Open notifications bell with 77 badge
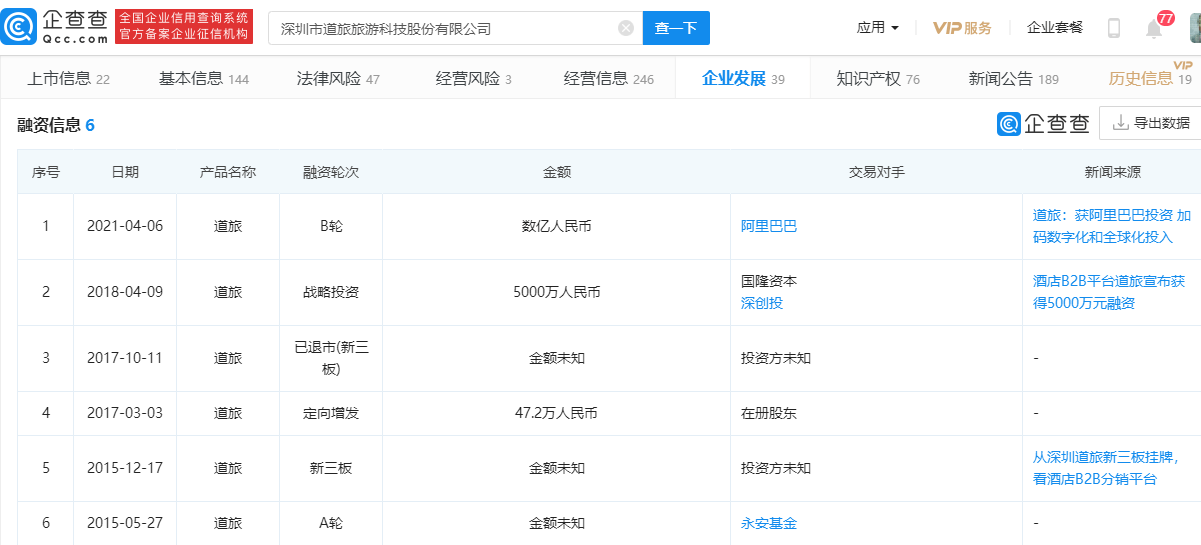 click(x=1154, y=28)
